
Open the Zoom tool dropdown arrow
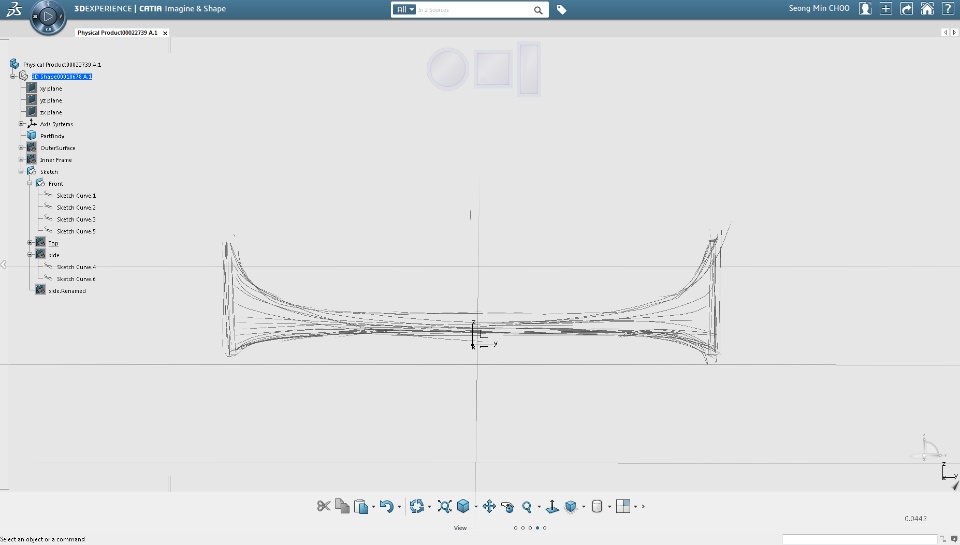pyautogui.click(x=539, y=507)
